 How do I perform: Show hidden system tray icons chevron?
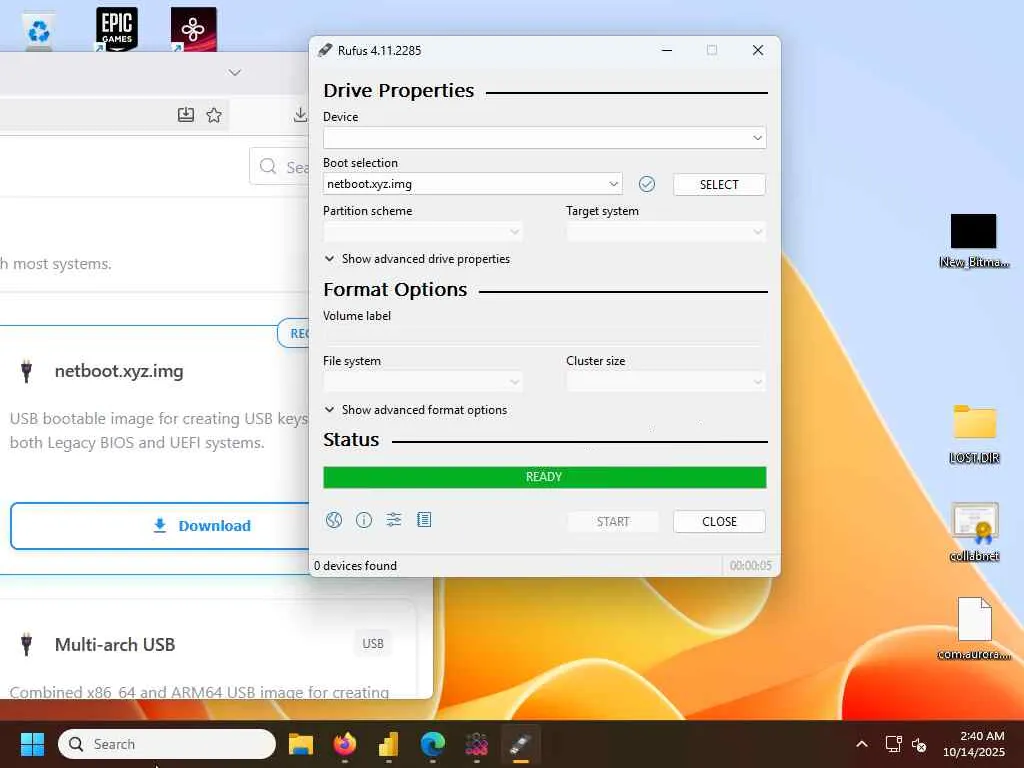click(x=861, y=744)
